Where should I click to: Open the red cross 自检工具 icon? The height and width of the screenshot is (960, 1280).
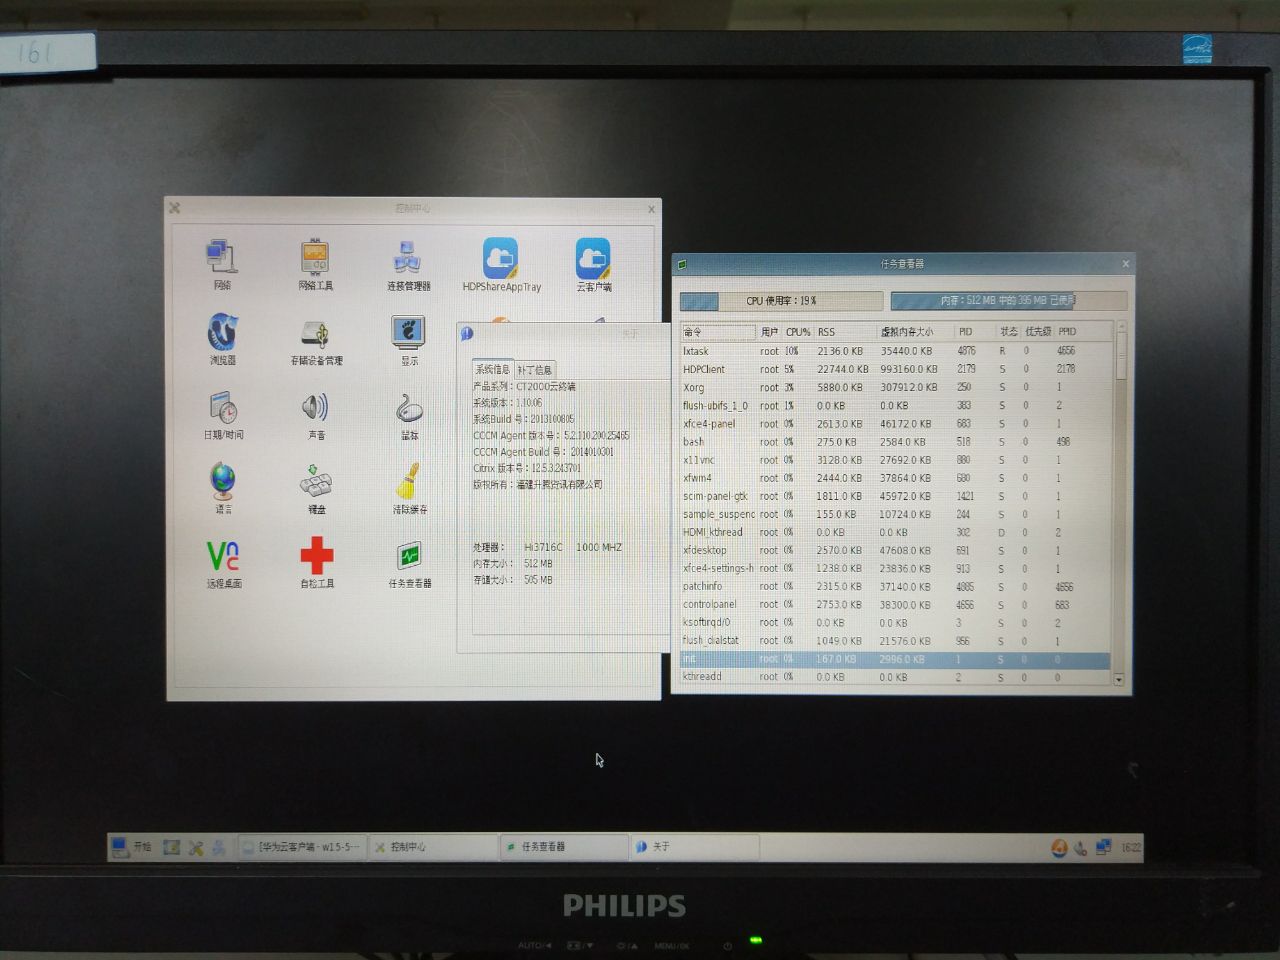(x=317, y=563)
